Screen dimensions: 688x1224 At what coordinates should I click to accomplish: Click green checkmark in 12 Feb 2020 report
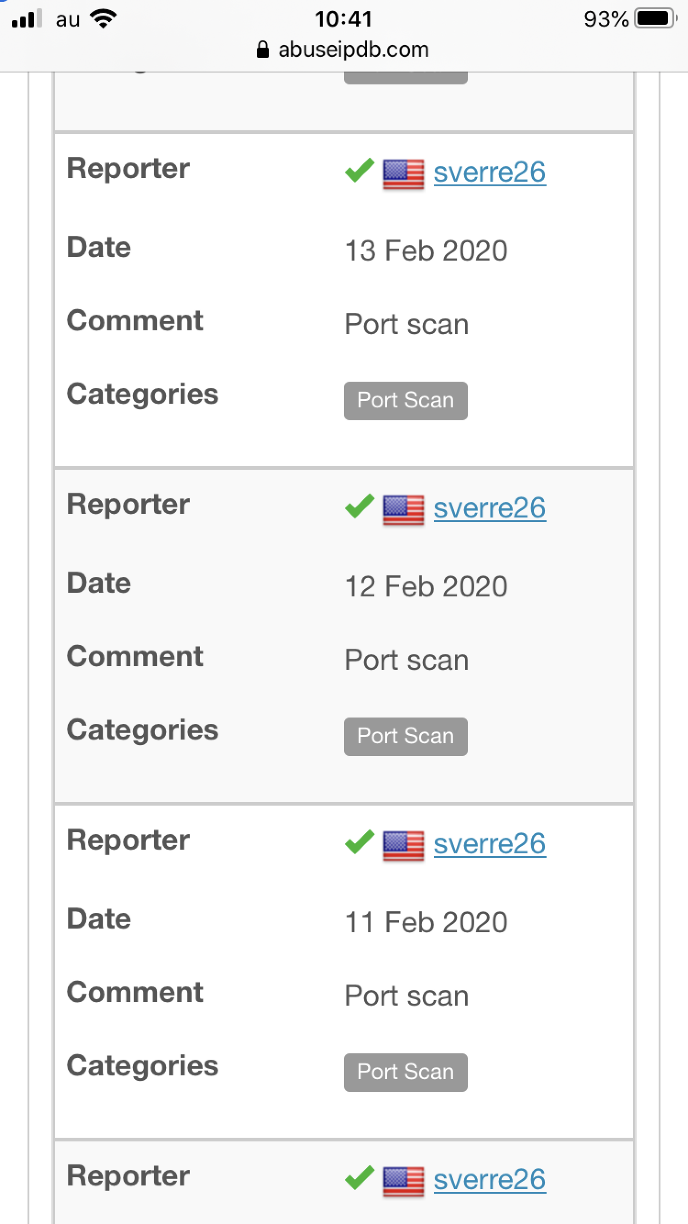(x=359, y=507)
